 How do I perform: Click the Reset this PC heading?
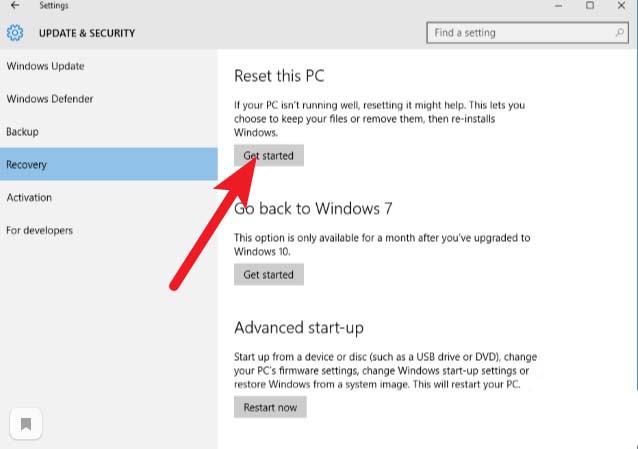pos(279,76)
